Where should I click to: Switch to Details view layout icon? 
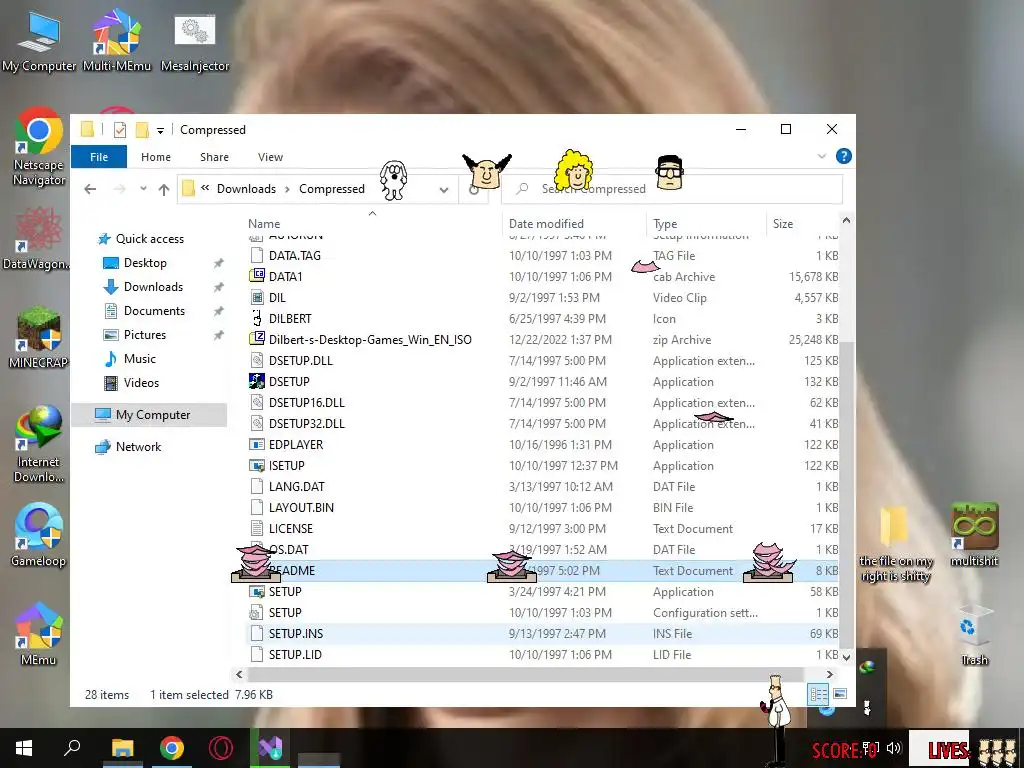point(818,694)
